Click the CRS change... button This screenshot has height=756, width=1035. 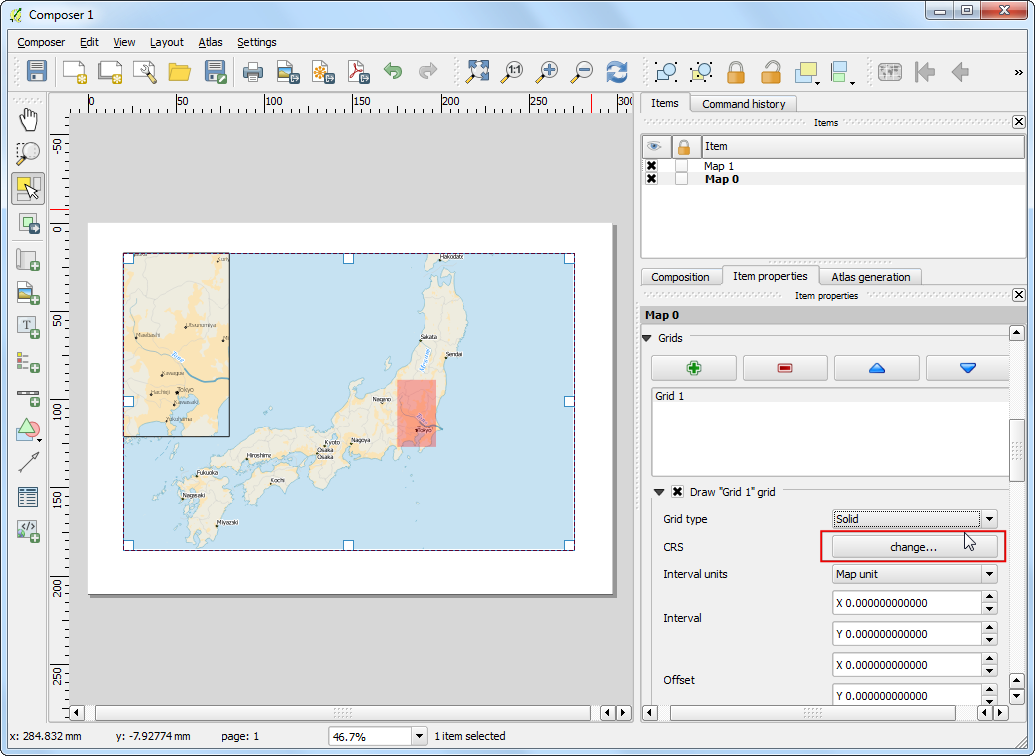914,547
